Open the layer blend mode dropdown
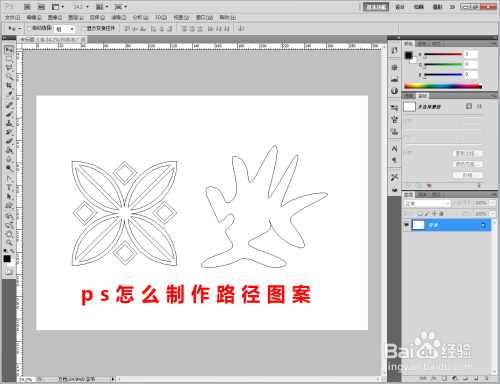The height and width of the screenshot is (384, 500). pos(427,203)
